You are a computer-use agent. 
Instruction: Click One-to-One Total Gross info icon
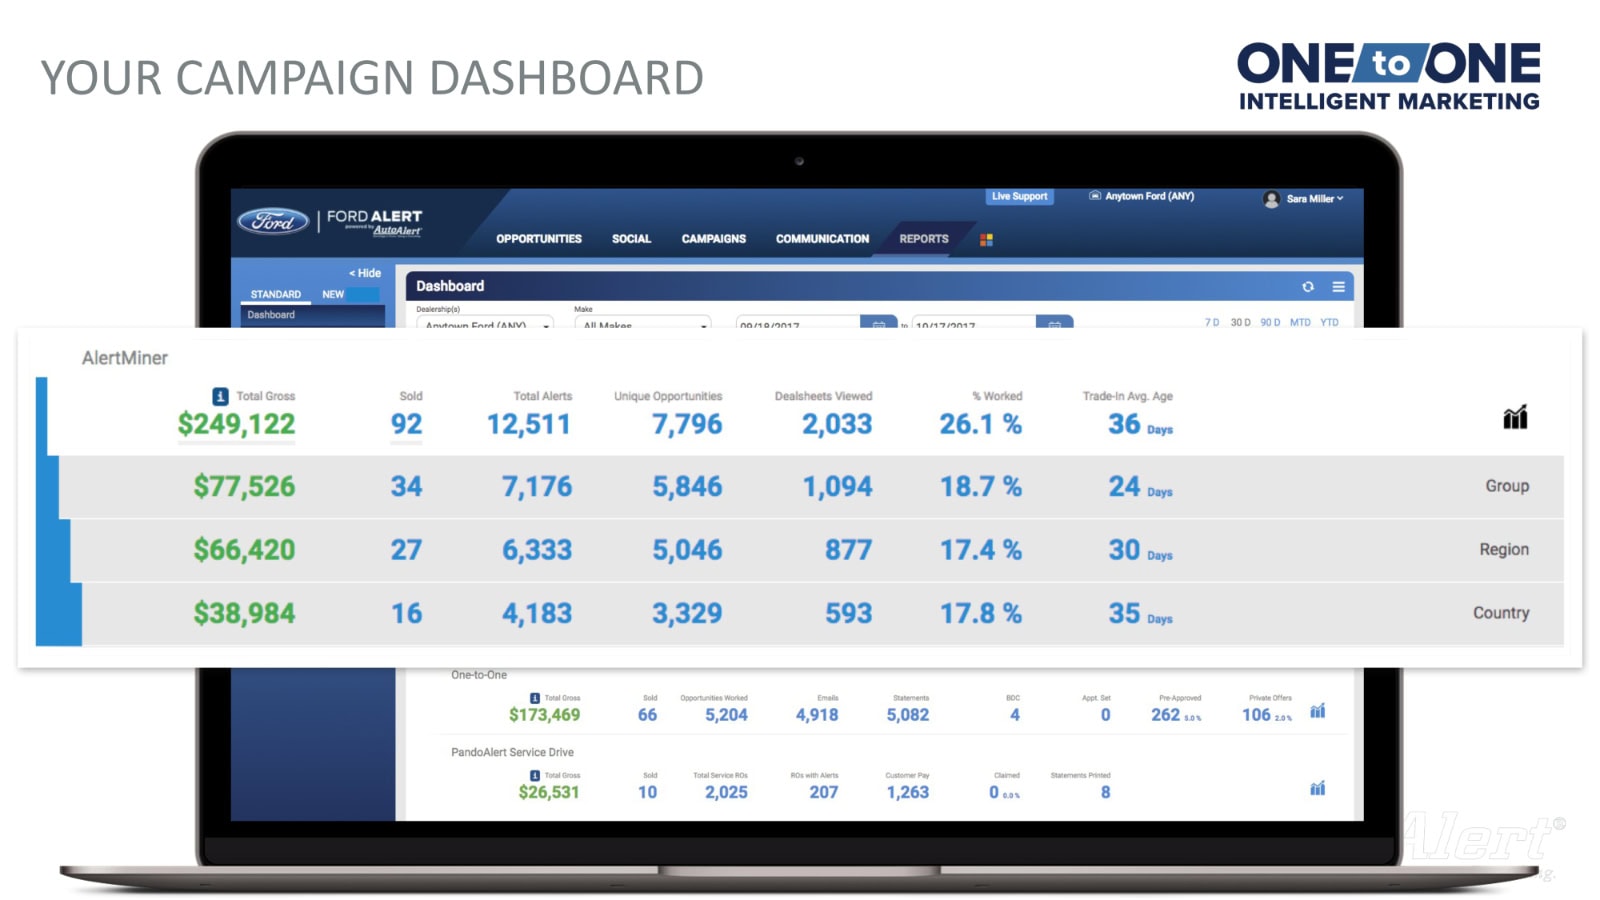[535, 698]
